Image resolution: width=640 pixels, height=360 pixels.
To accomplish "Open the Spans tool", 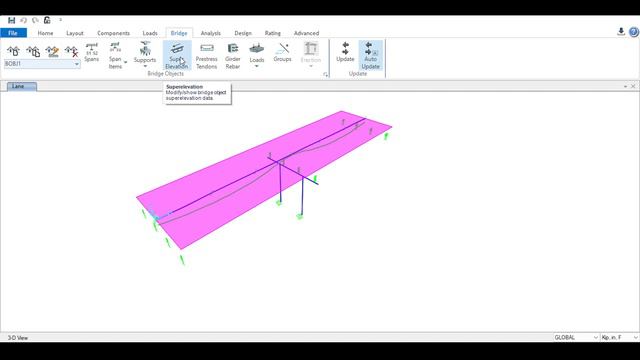I will tap(92, 52).
